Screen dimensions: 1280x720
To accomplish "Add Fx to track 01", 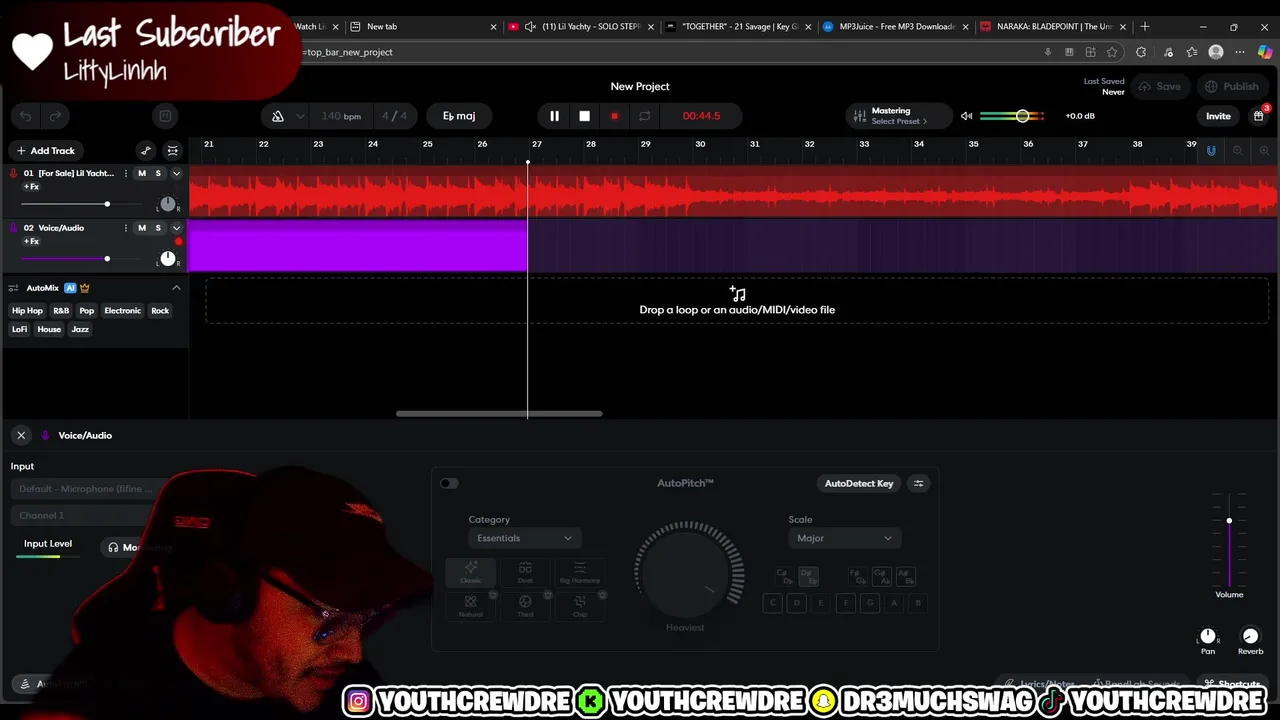I will click(x=31, y=187).
